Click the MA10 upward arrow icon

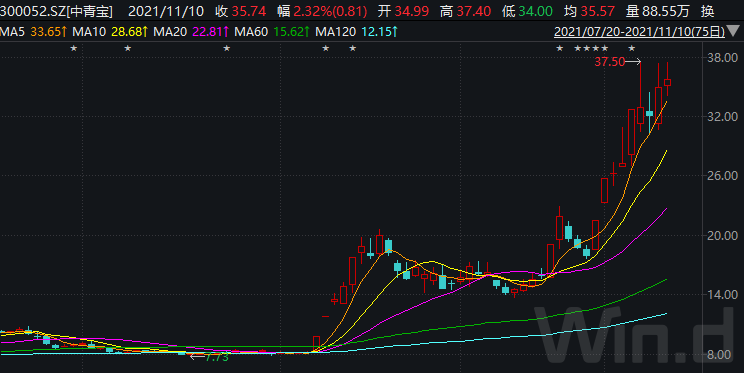tap(145, 32)
